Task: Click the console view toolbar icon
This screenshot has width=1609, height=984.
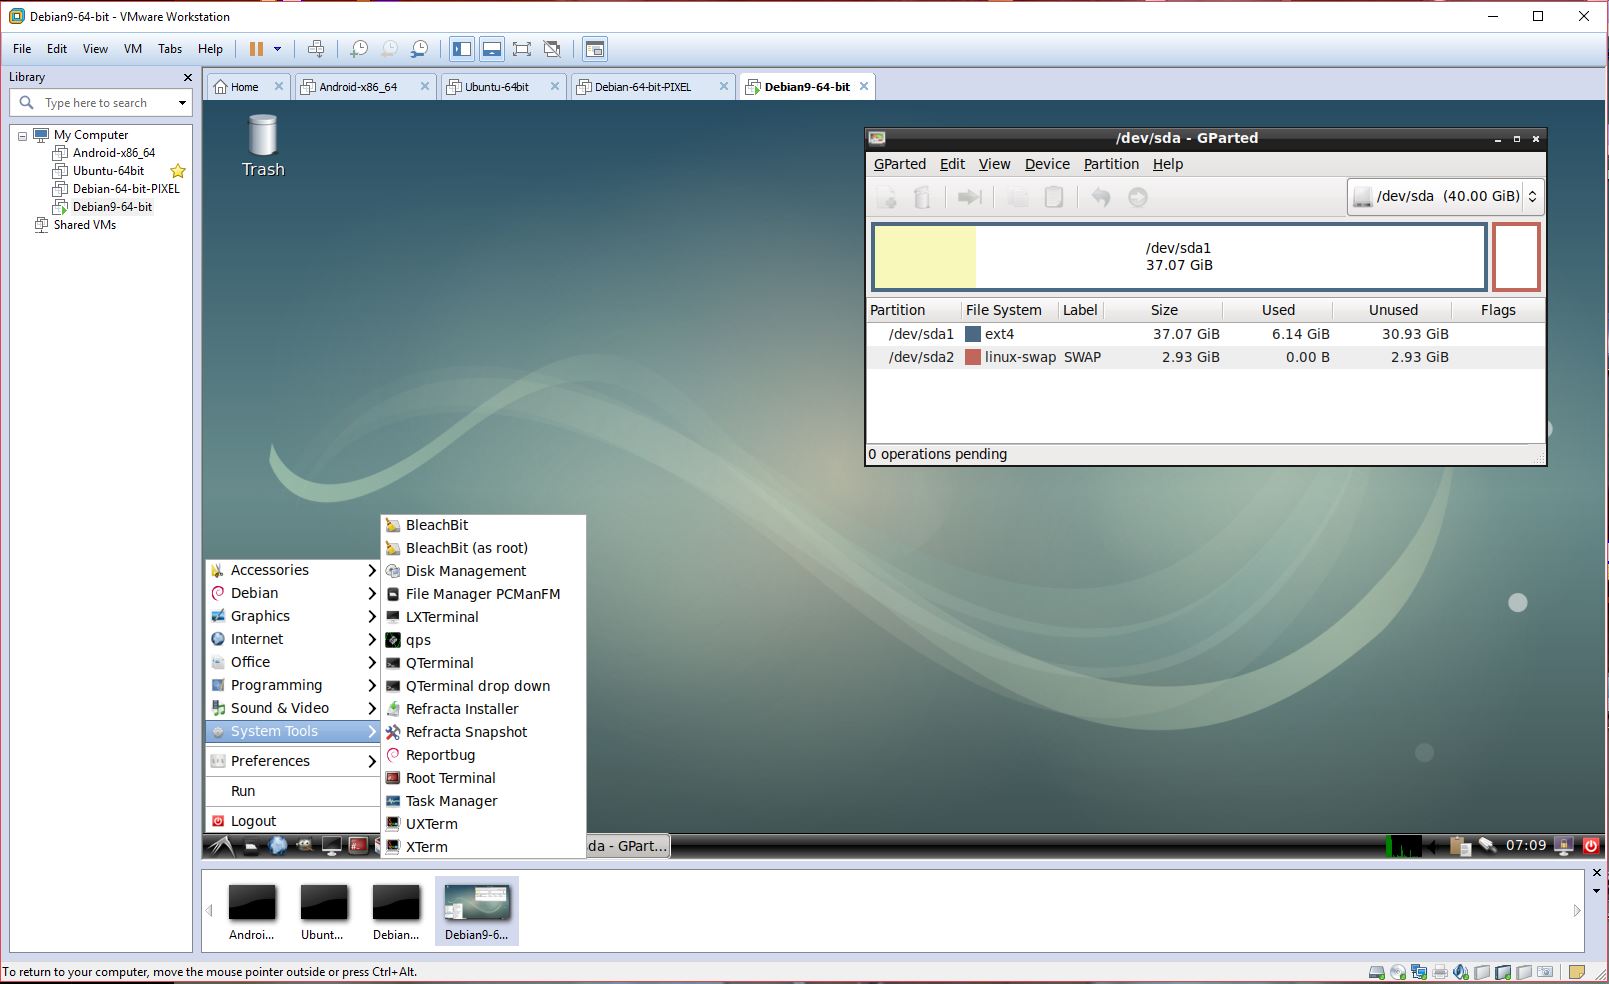Action: click(x=595, y=49)
